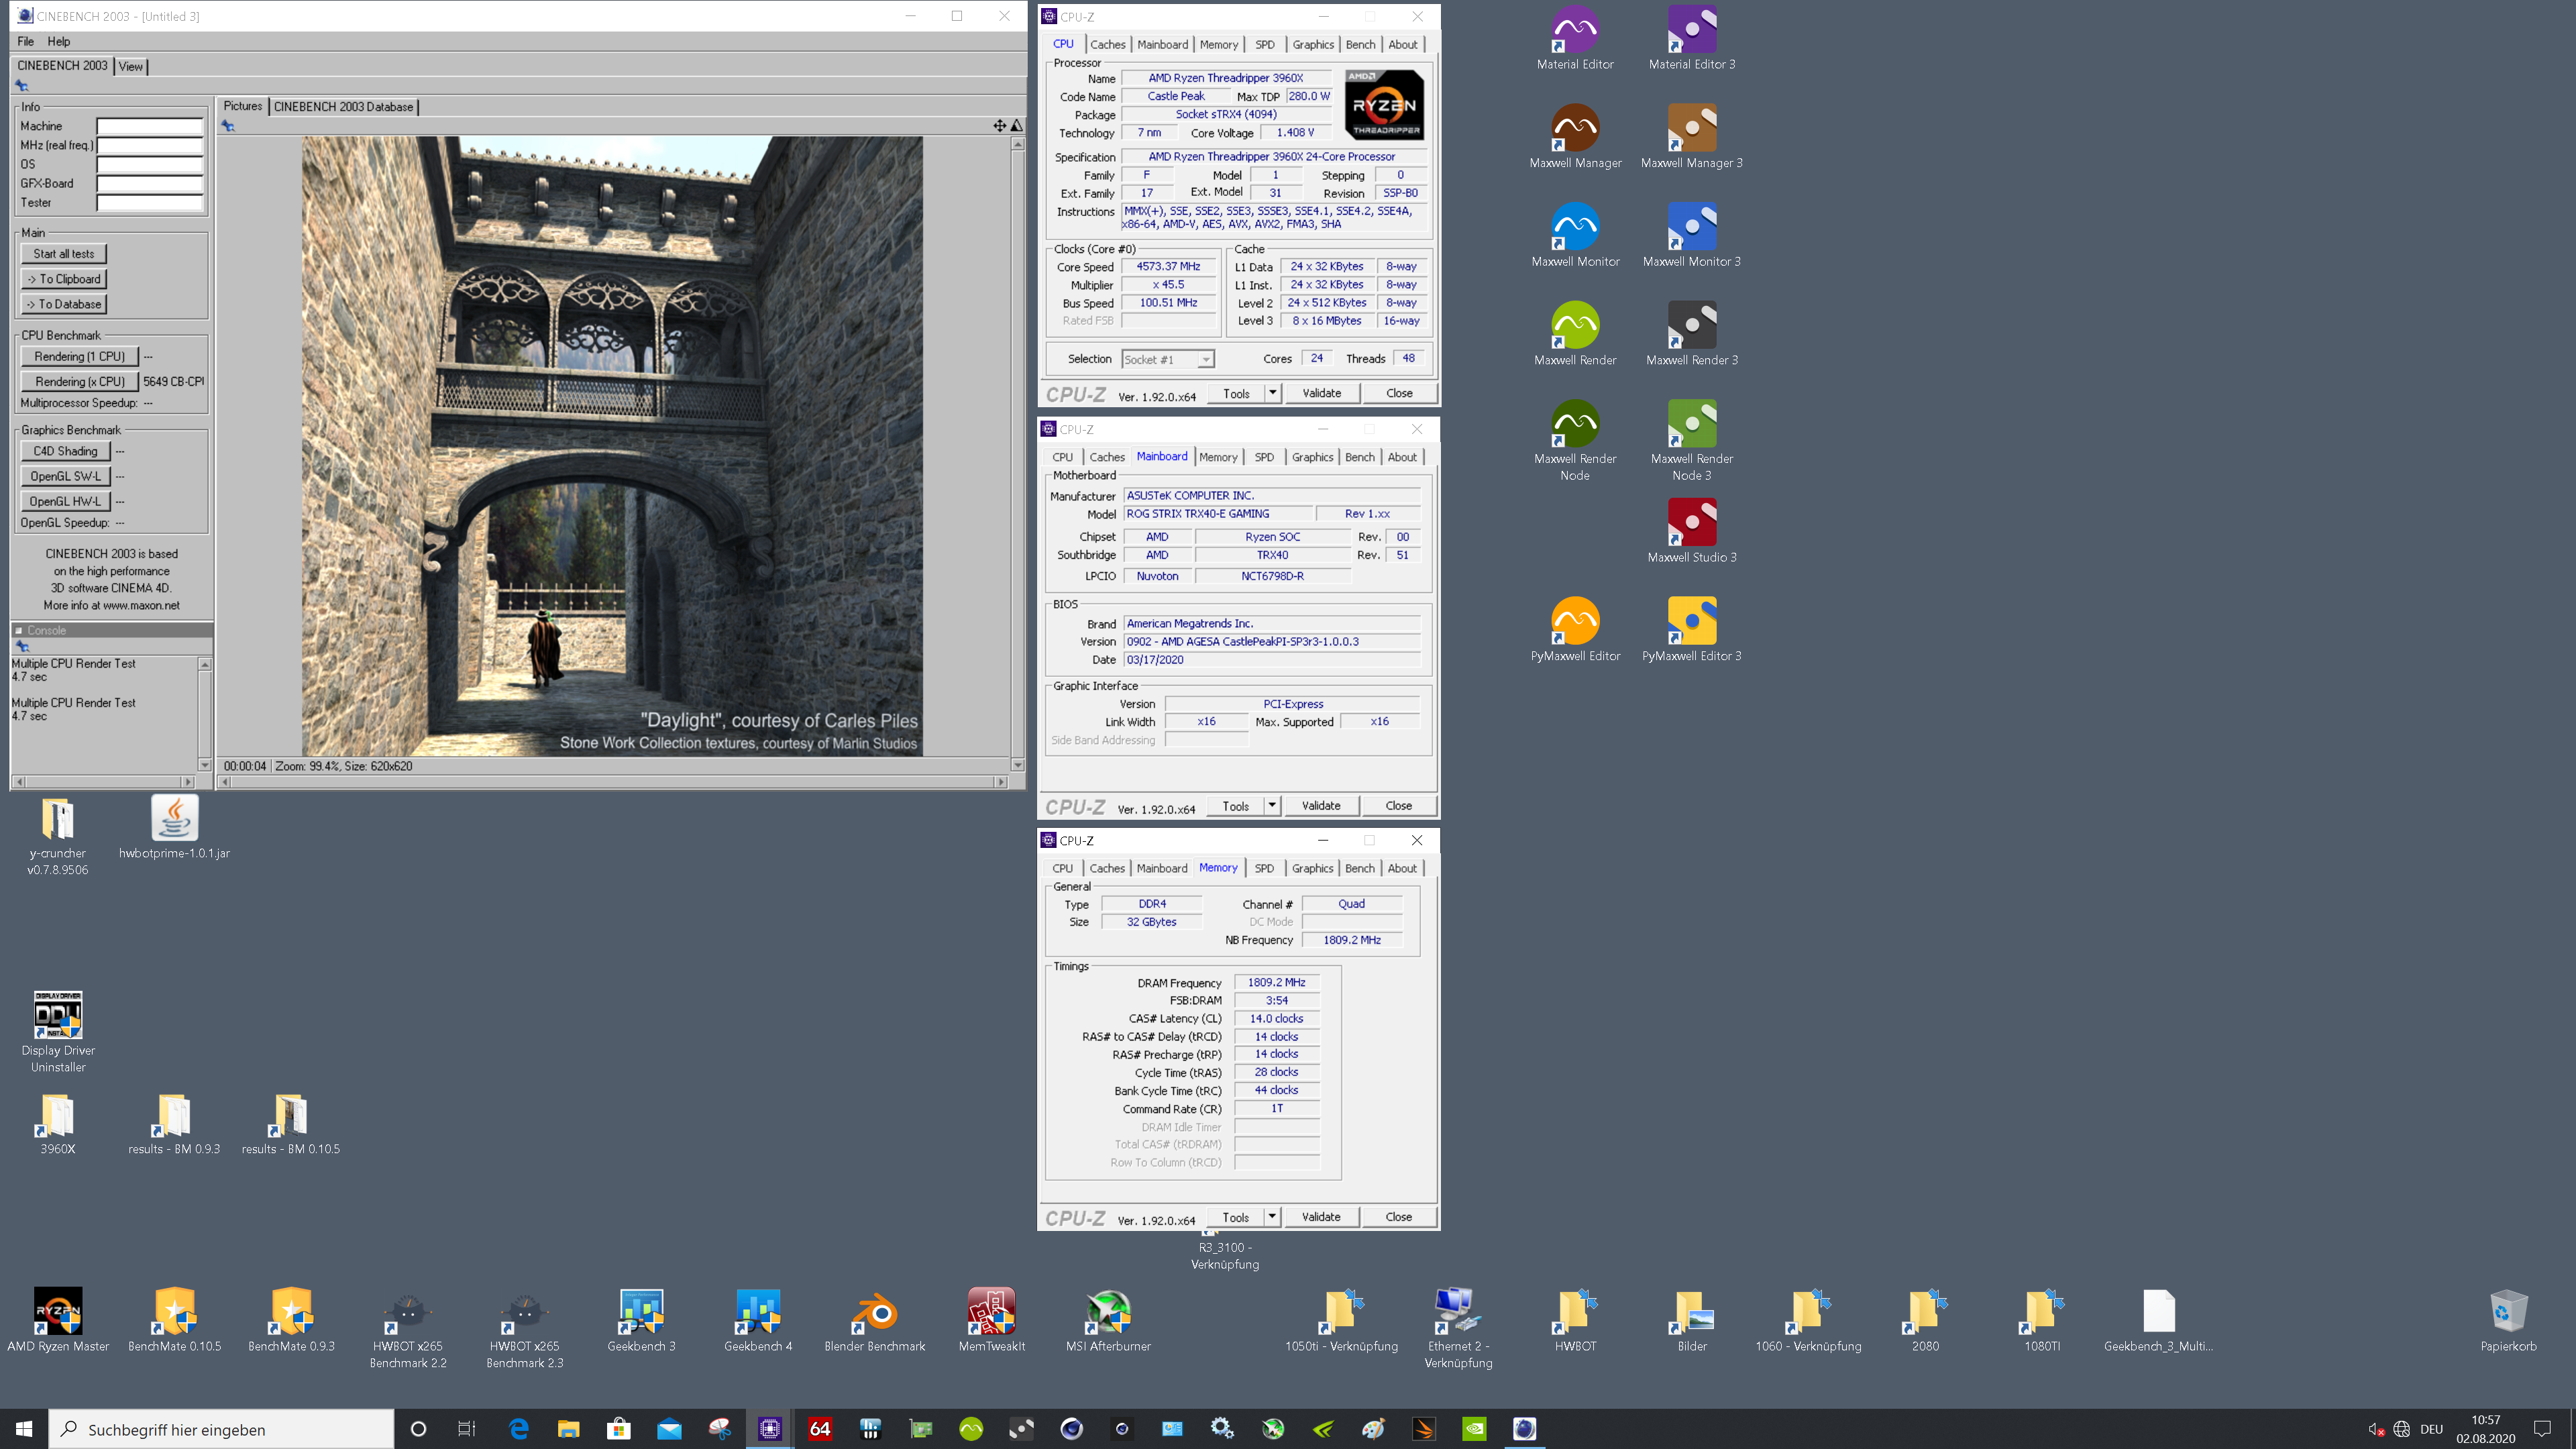
Task: Open Task View in the taskbar
Action: 467,1429
